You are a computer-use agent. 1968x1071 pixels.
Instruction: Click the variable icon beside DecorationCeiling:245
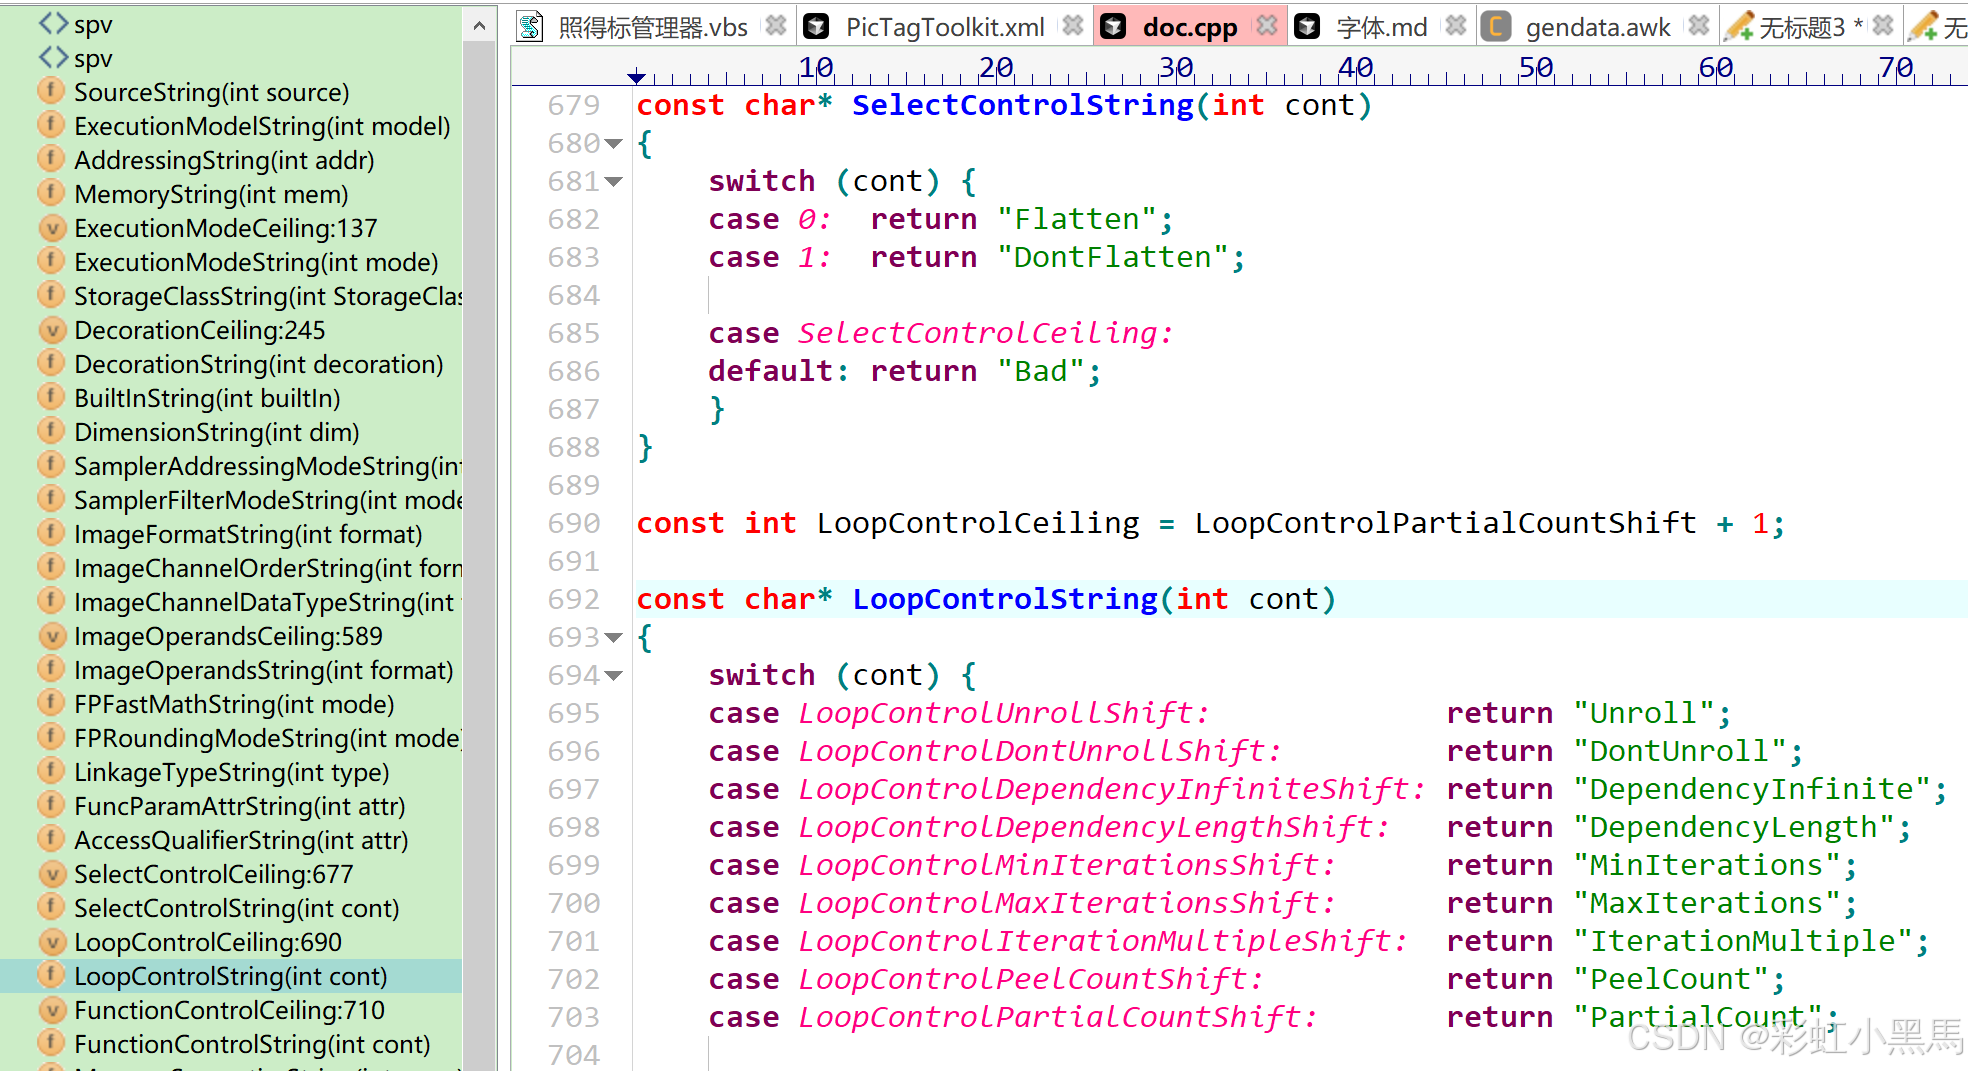pos(51,330)
